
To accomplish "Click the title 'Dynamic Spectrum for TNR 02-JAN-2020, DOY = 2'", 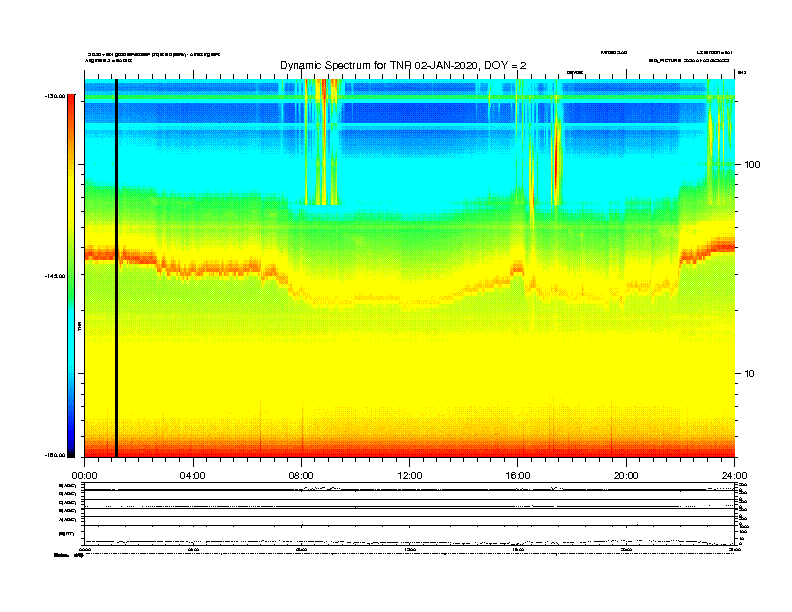I will coord(403,65).
